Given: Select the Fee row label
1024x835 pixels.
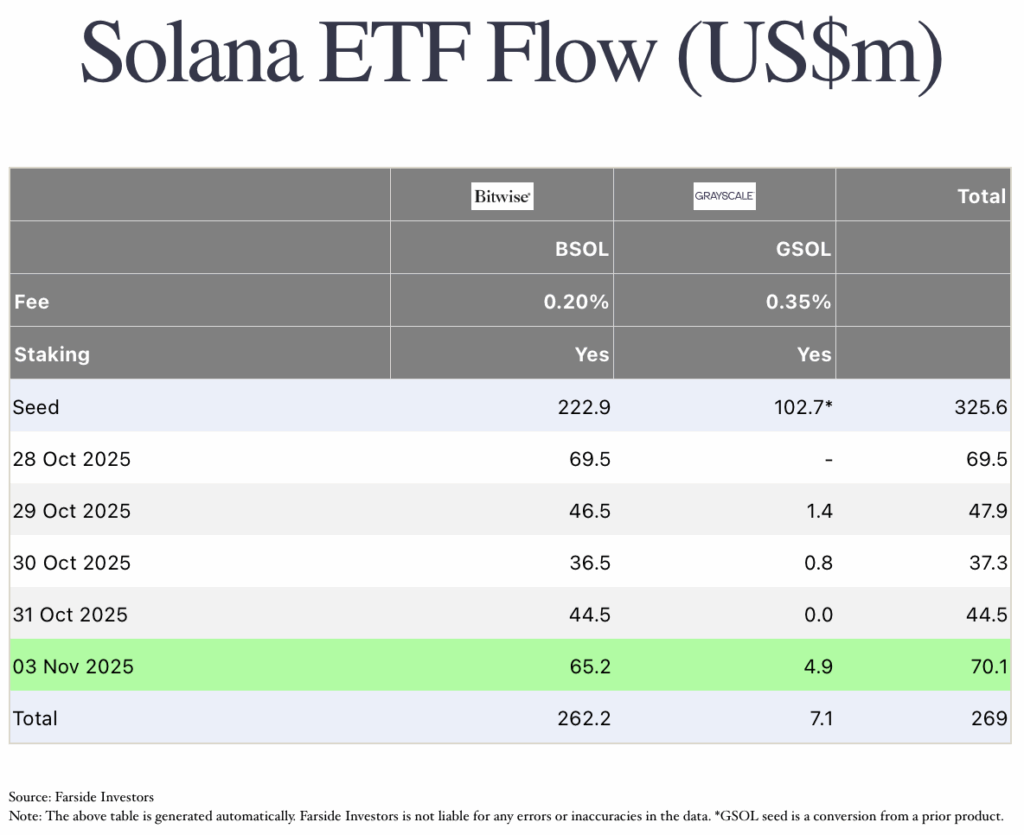Looking at the screenshot, I should (x=31, y=301).
